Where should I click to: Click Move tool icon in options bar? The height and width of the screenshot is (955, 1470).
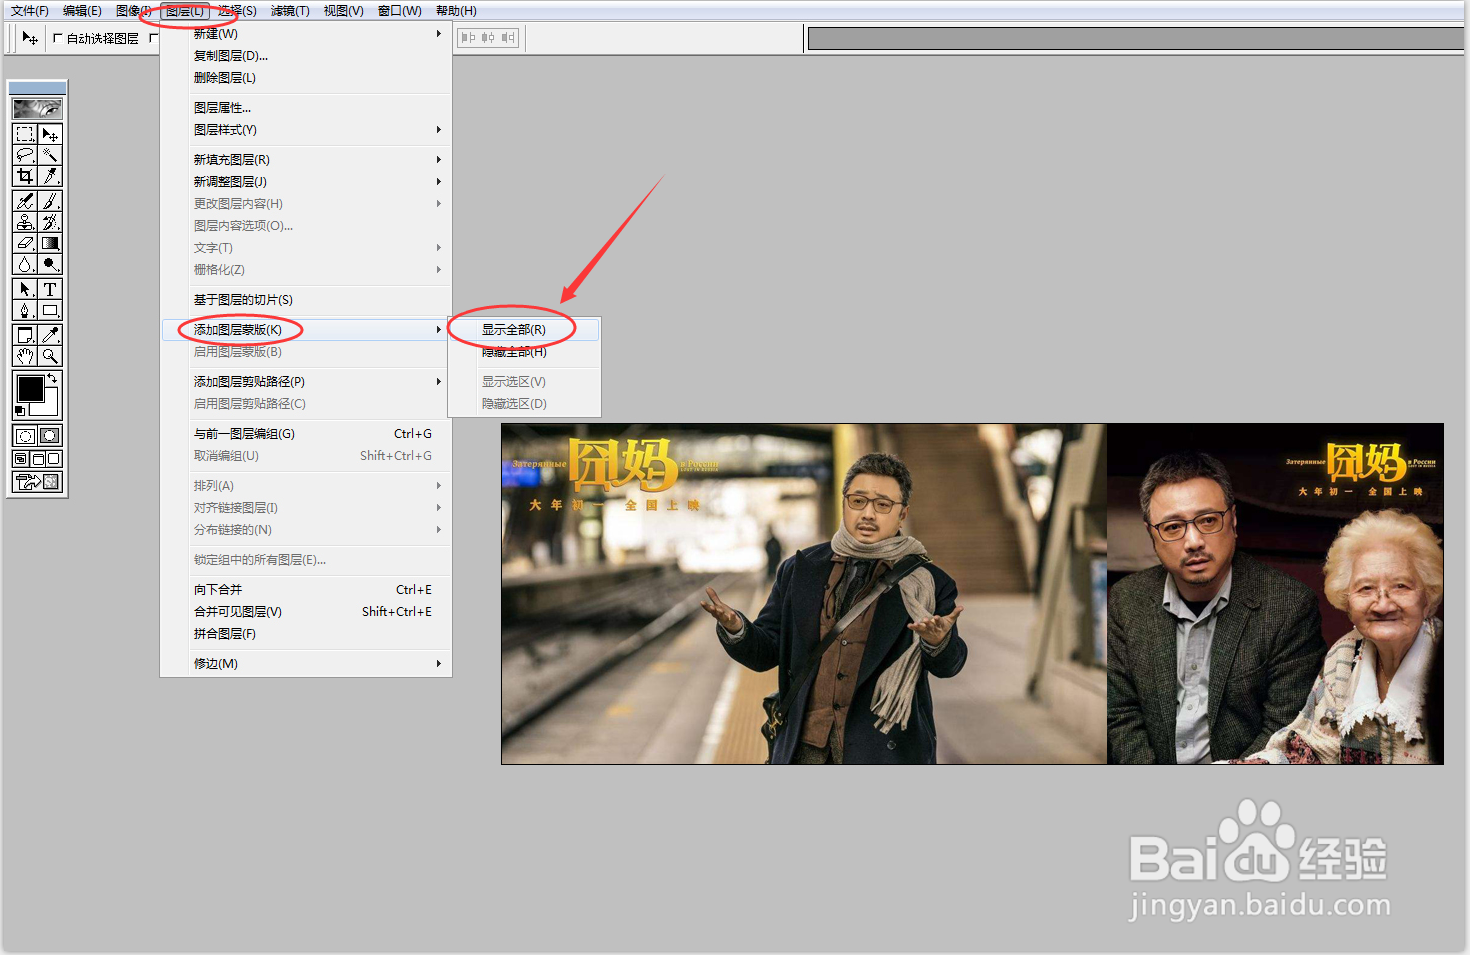[30, 38]
